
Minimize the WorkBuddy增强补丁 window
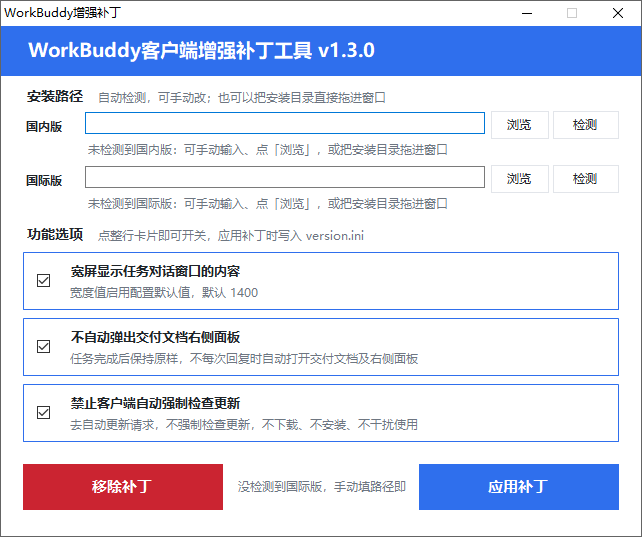point(527,14)
